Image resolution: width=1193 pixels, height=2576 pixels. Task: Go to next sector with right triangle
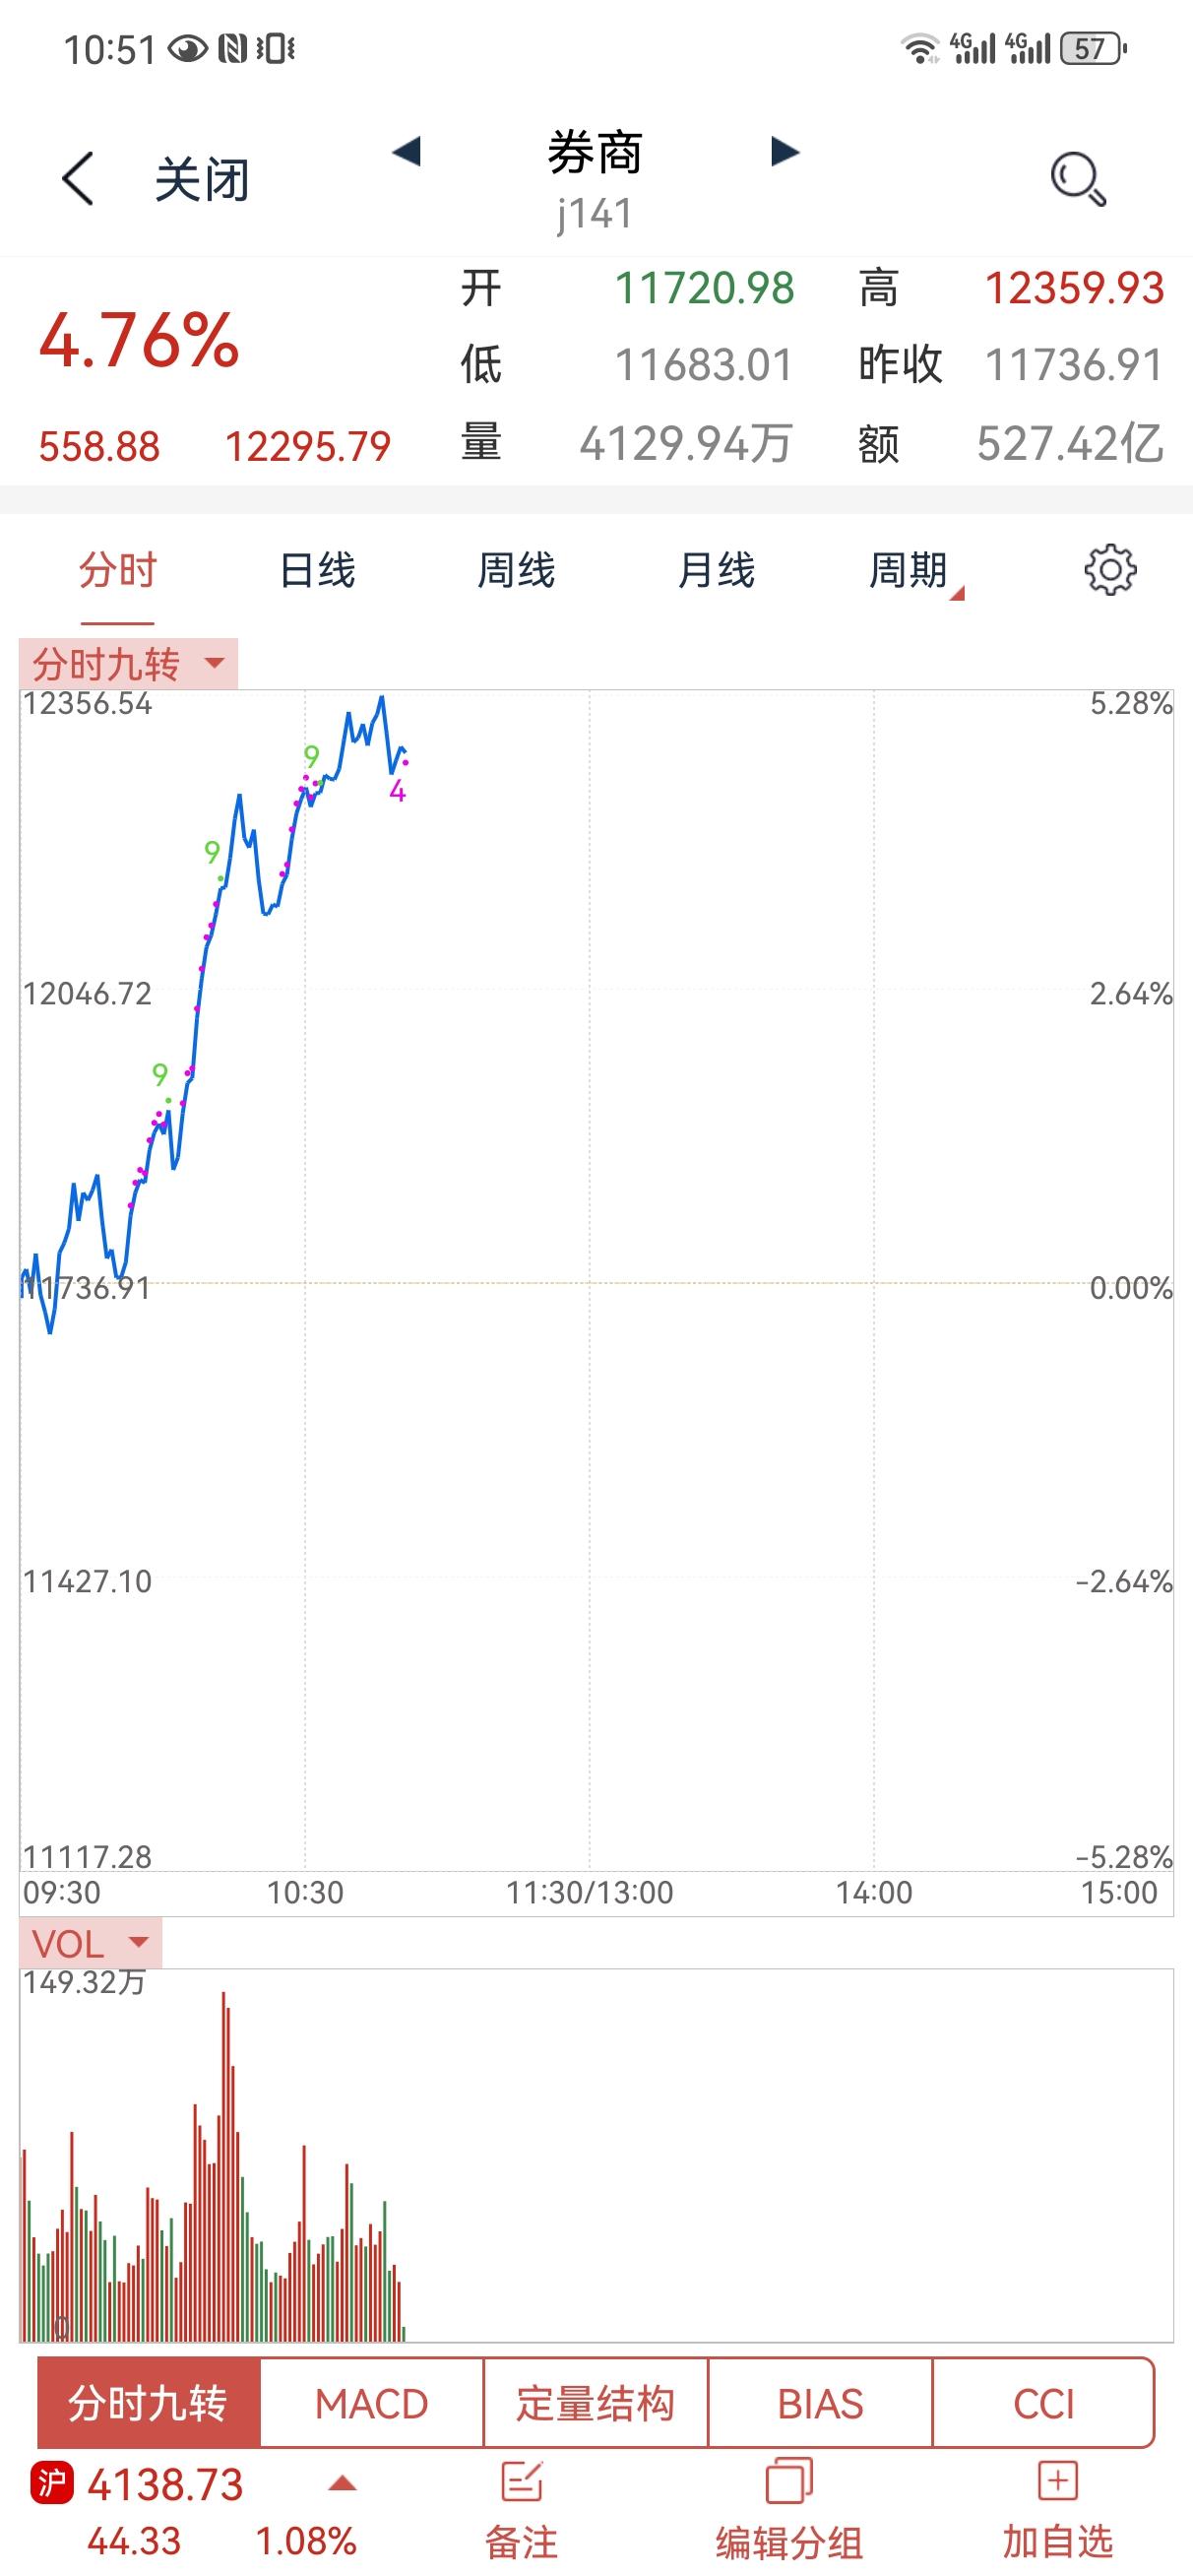coord(785,152)
